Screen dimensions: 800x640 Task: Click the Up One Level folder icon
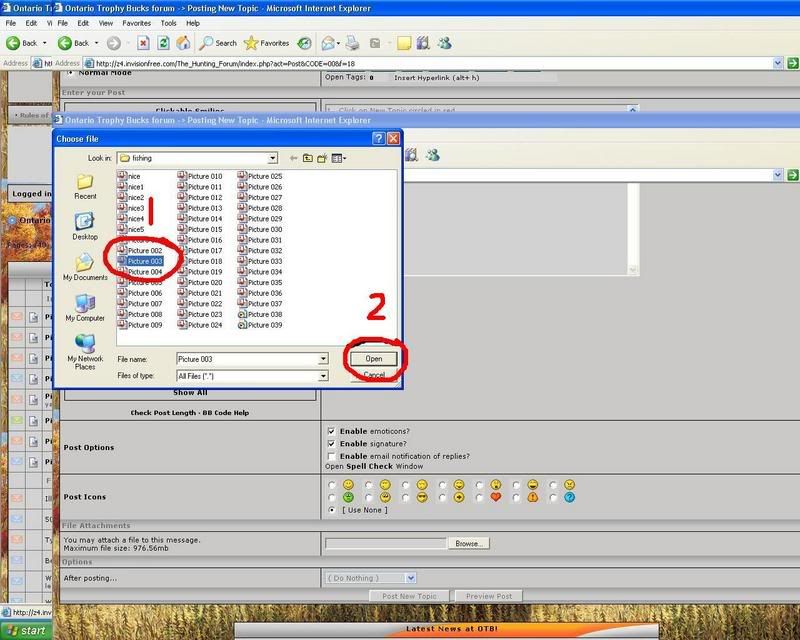pyautogui.click(x=308, y=158)
